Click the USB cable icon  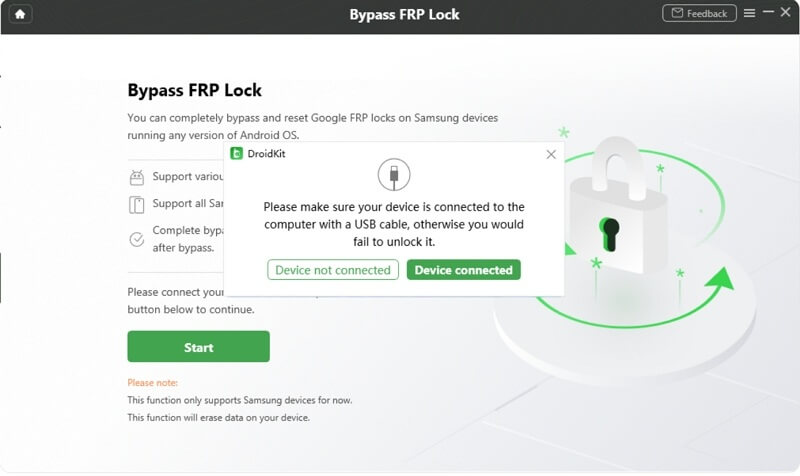[x=394, y=174]
